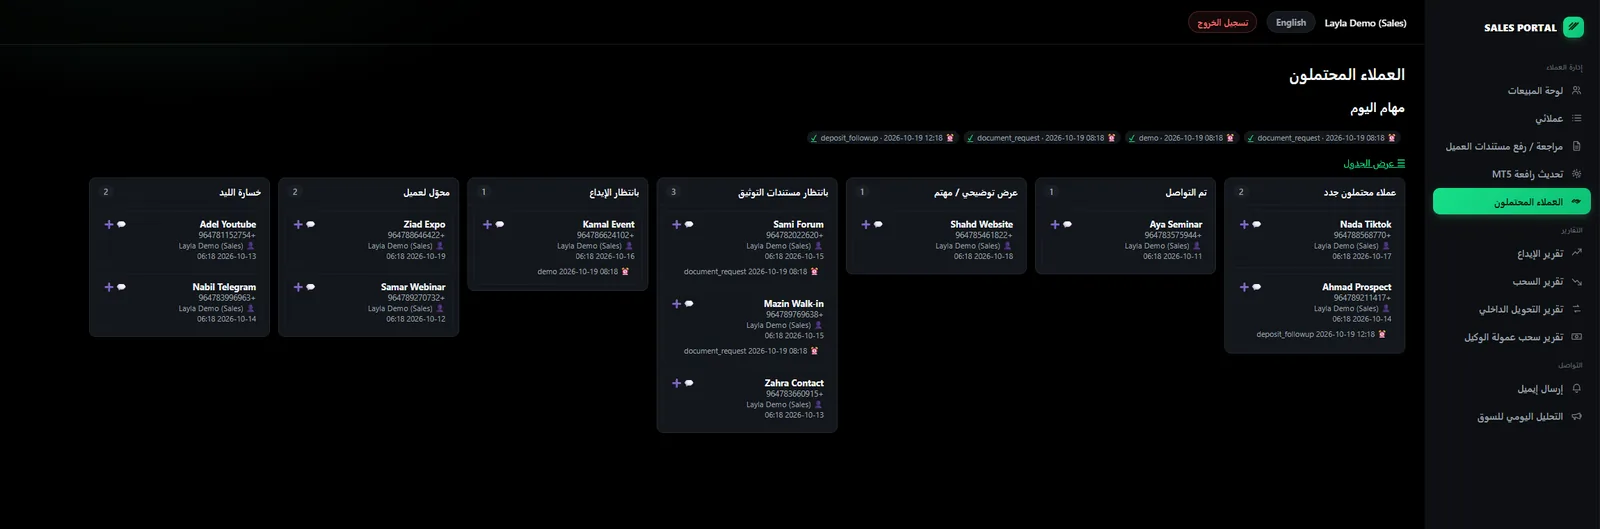The width and height of the screenshot is (1600, 529).
Task: Open تقرير التحويل الداخلي report
Action: pyautogui.click(x=1512, y=310)
